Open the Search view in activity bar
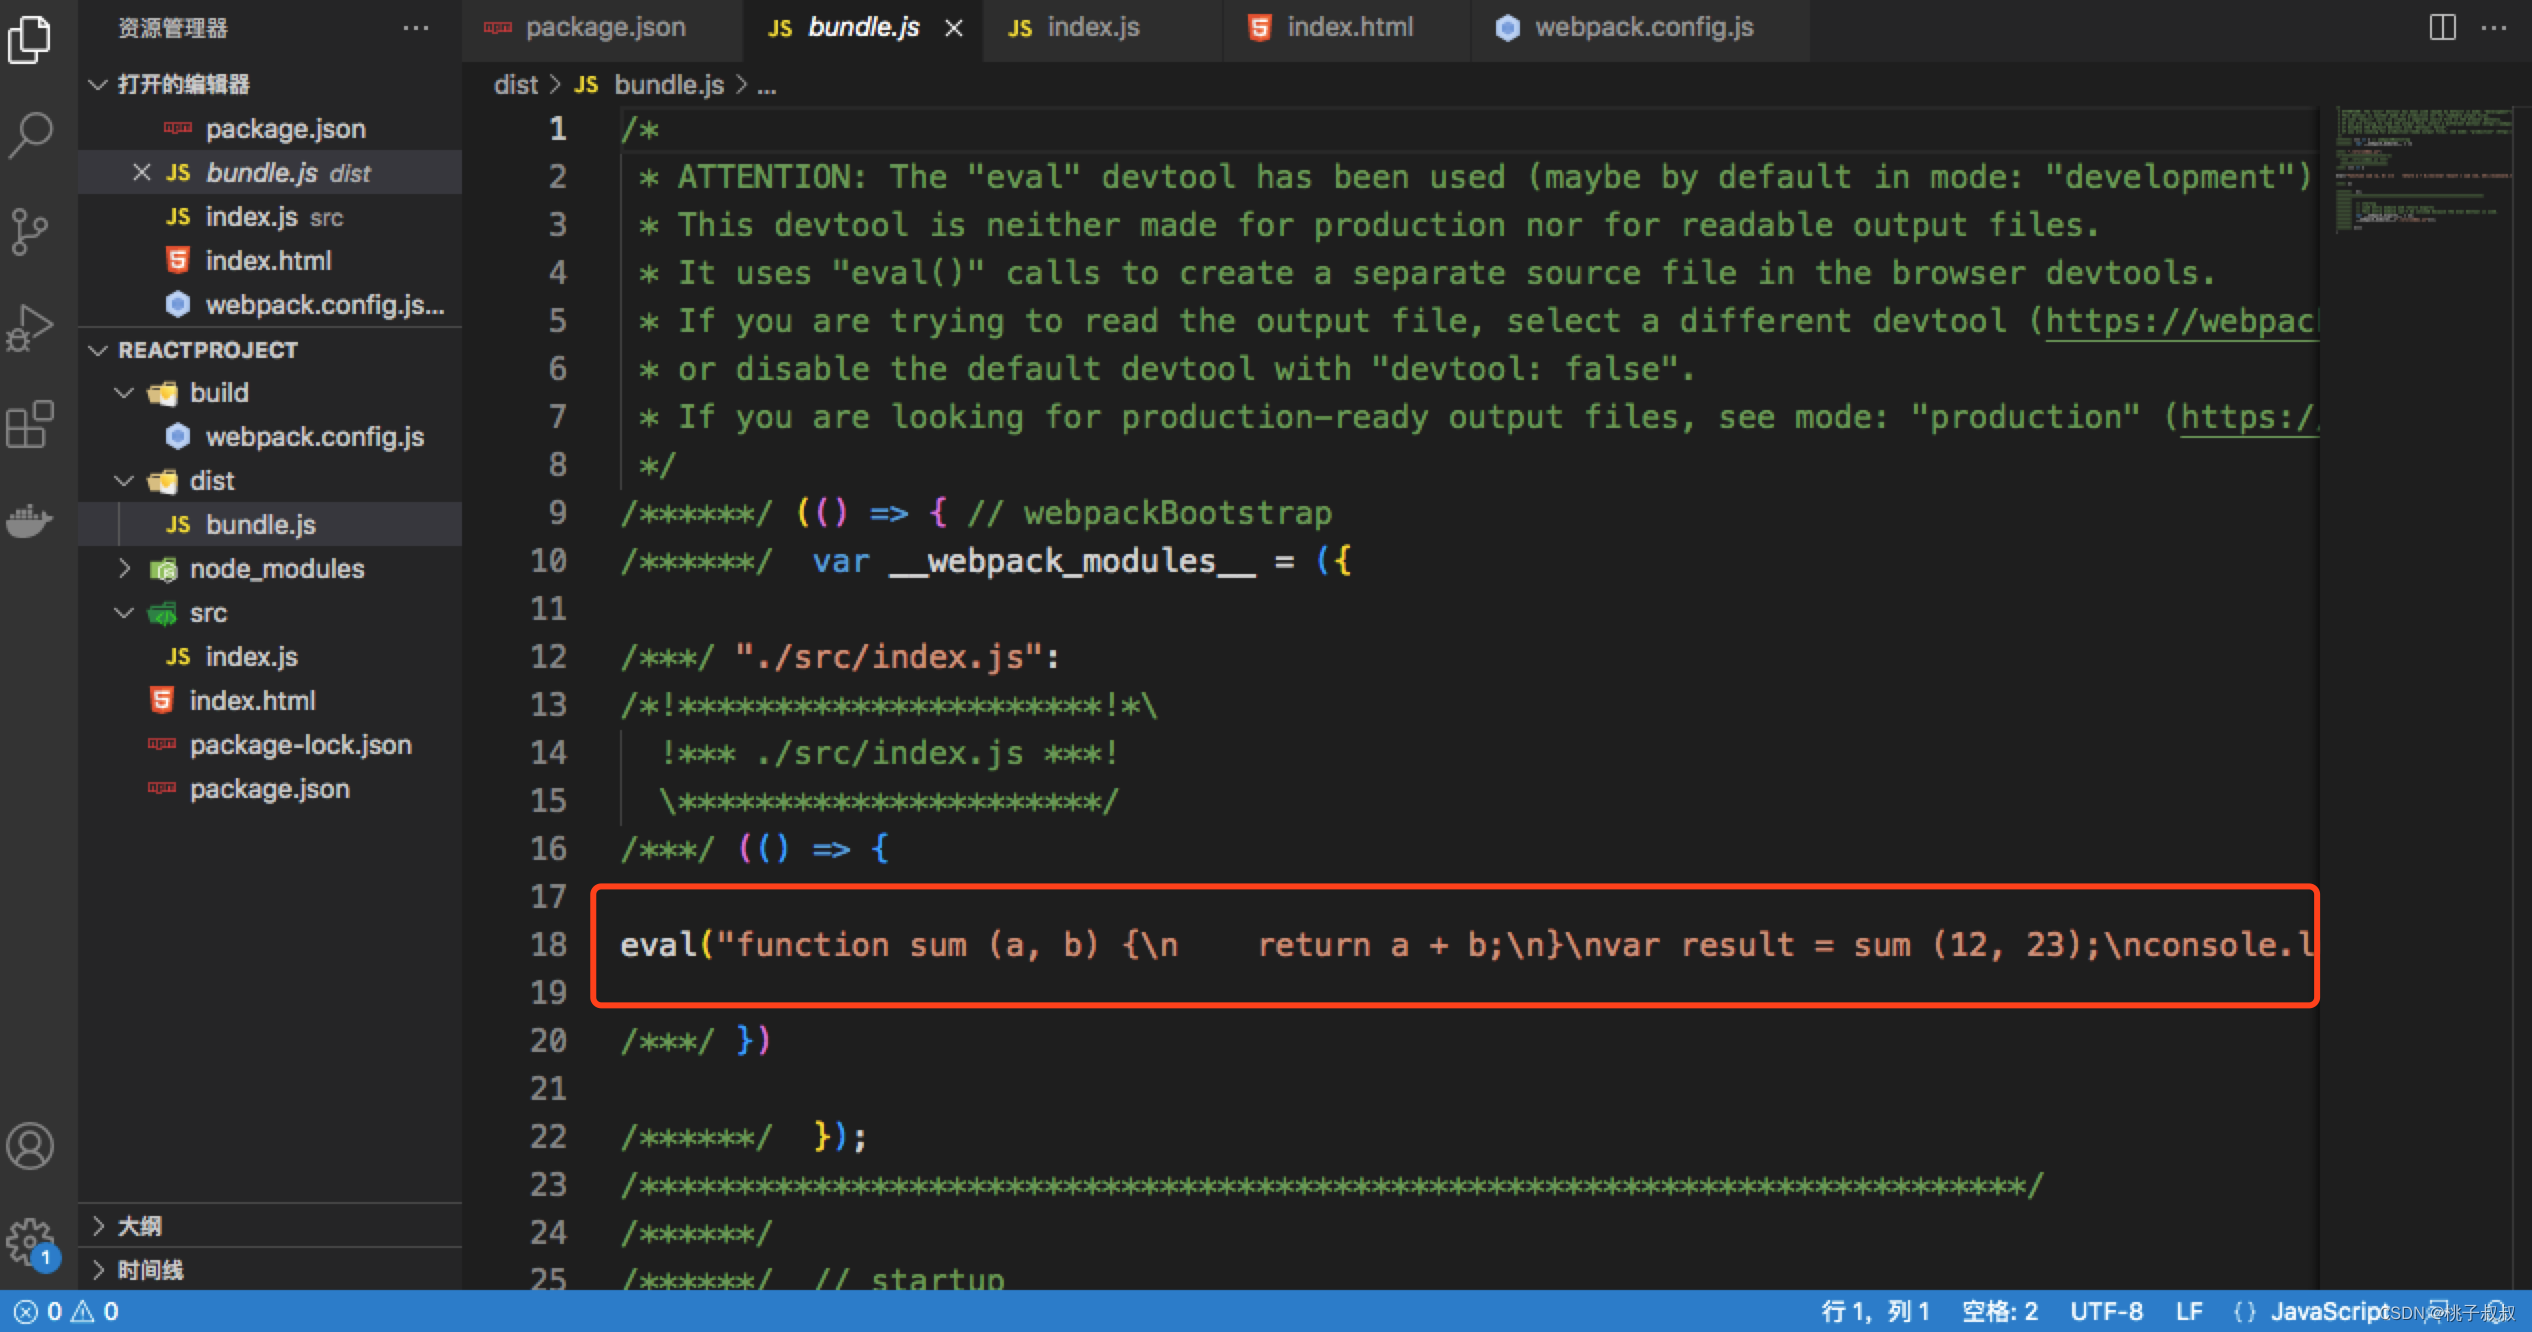Image resolution: width=2532 pixels, height=1332 pixels. point(30,134)
